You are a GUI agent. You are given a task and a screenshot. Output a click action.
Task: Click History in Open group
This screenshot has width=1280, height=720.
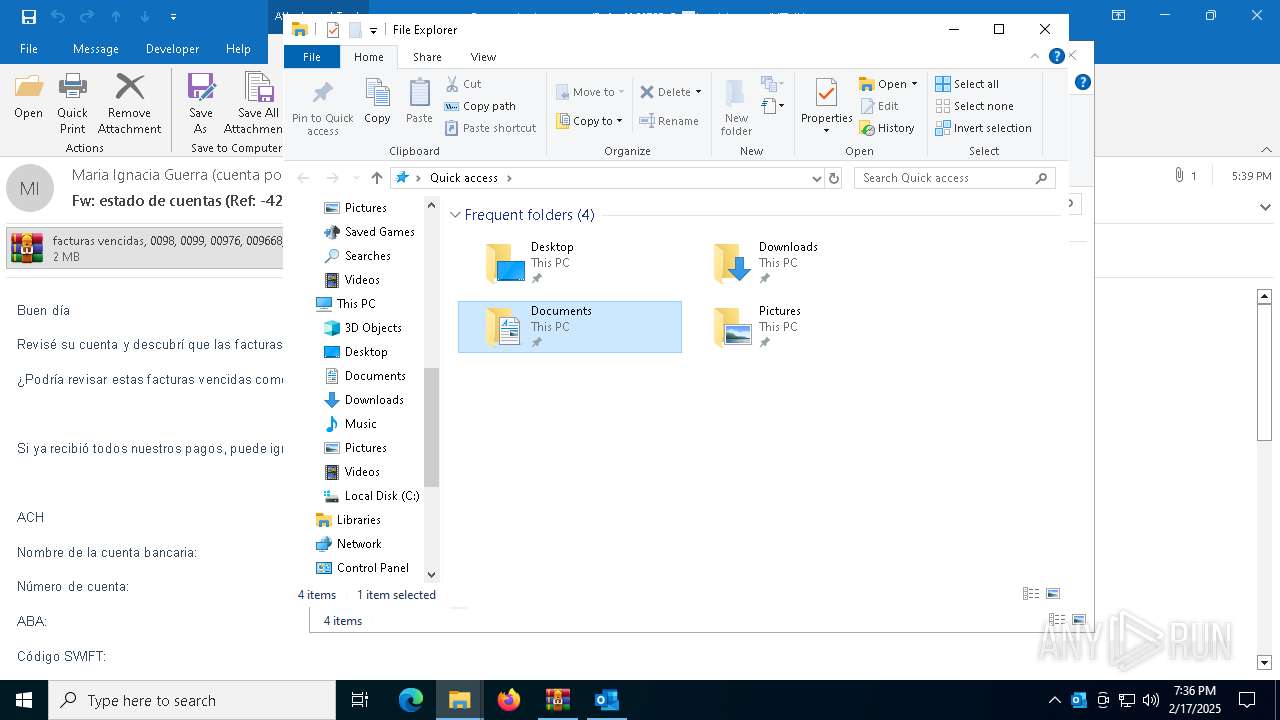click(x=887, y=128)
